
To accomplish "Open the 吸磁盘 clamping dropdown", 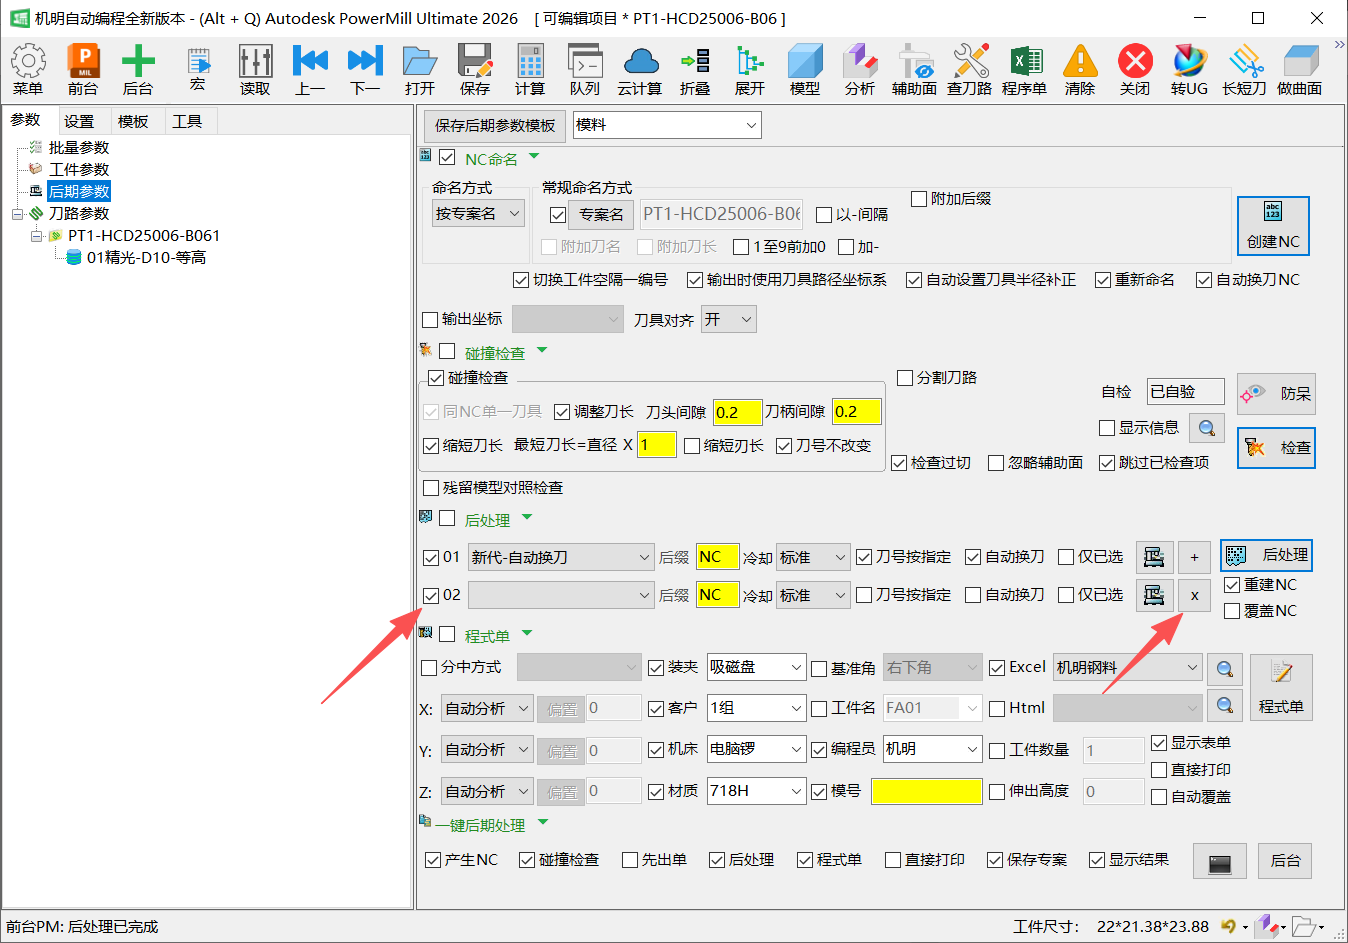I will click(x=756, y=667).
